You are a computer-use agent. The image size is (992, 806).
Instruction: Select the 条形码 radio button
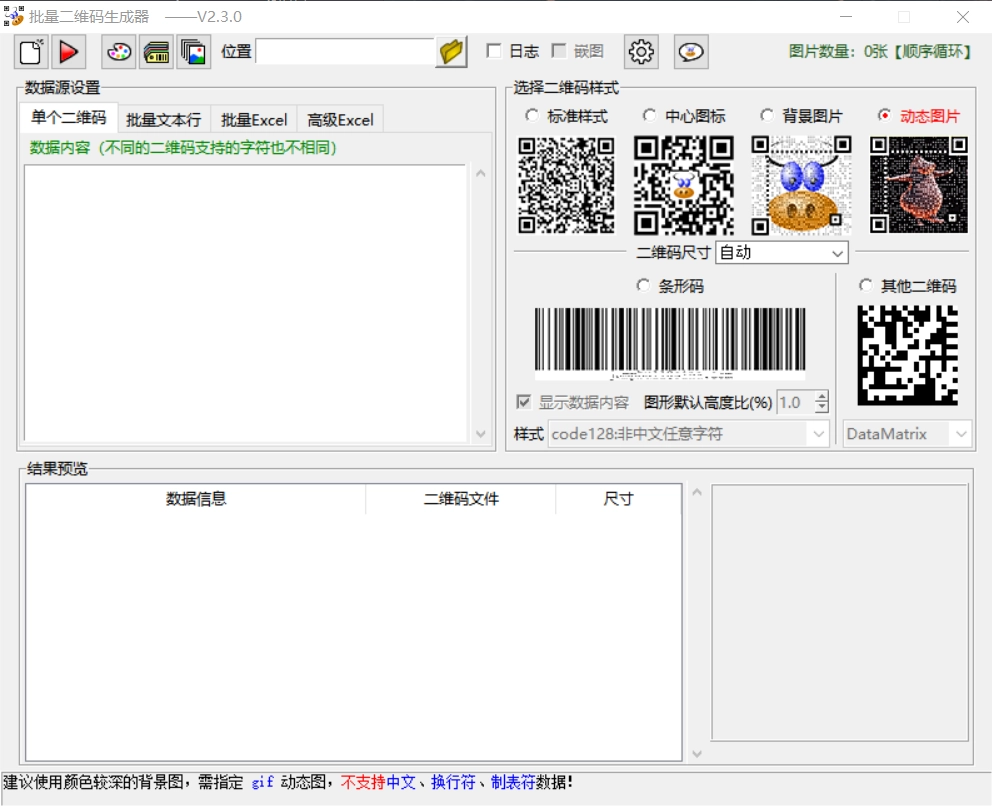pos(643,285)
